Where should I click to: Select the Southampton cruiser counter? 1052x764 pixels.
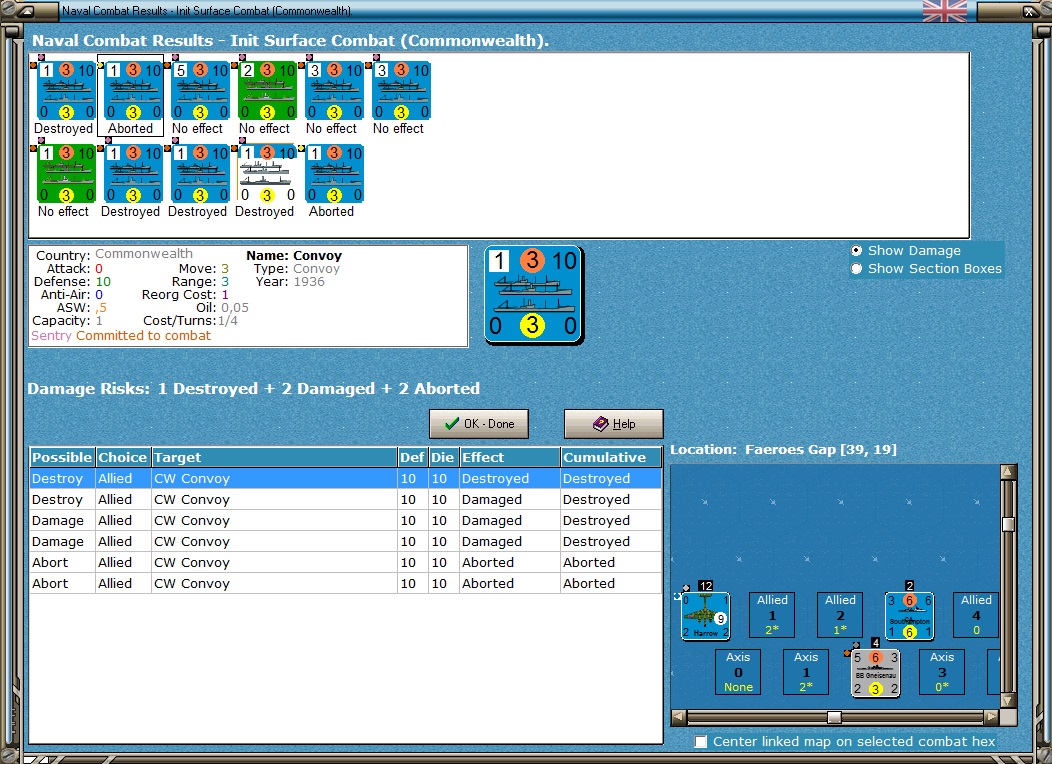(x=909, y=616)
